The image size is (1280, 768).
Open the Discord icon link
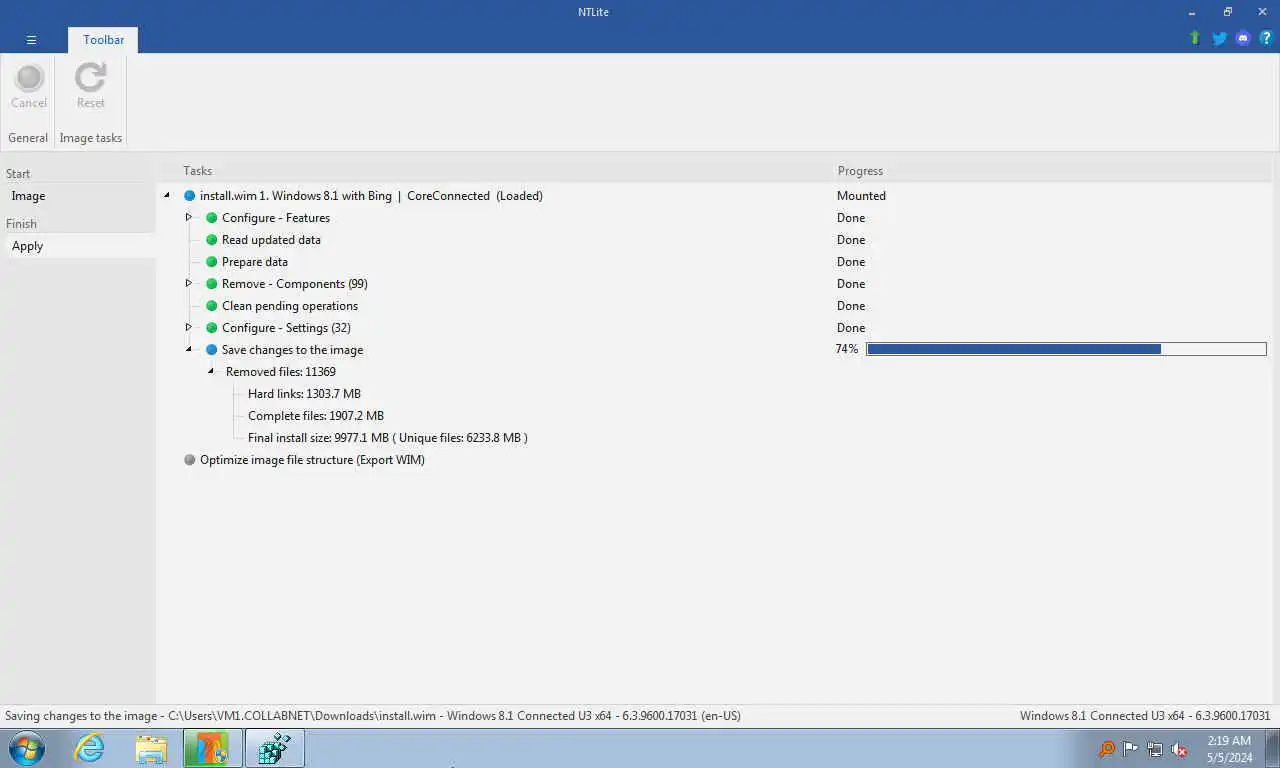click(1243, 38)
